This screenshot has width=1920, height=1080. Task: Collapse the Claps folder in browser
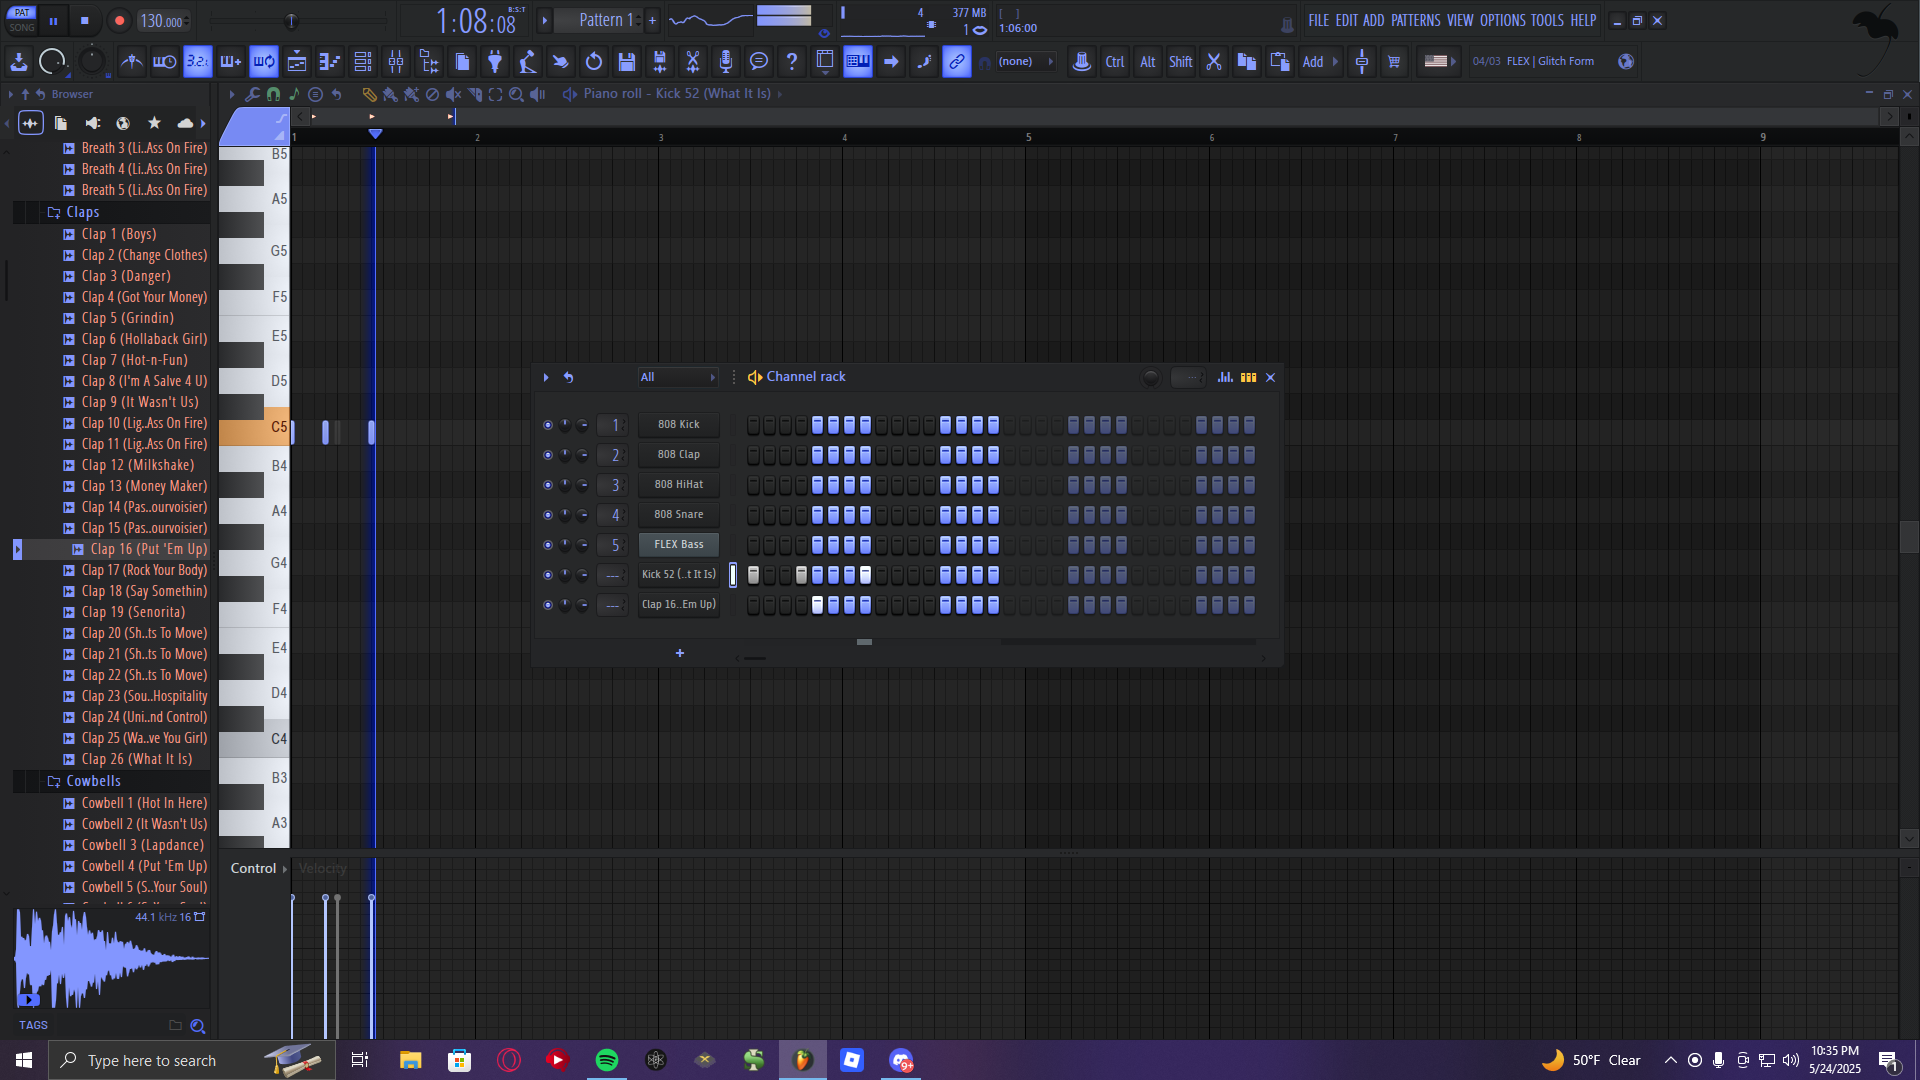[82, 212]
